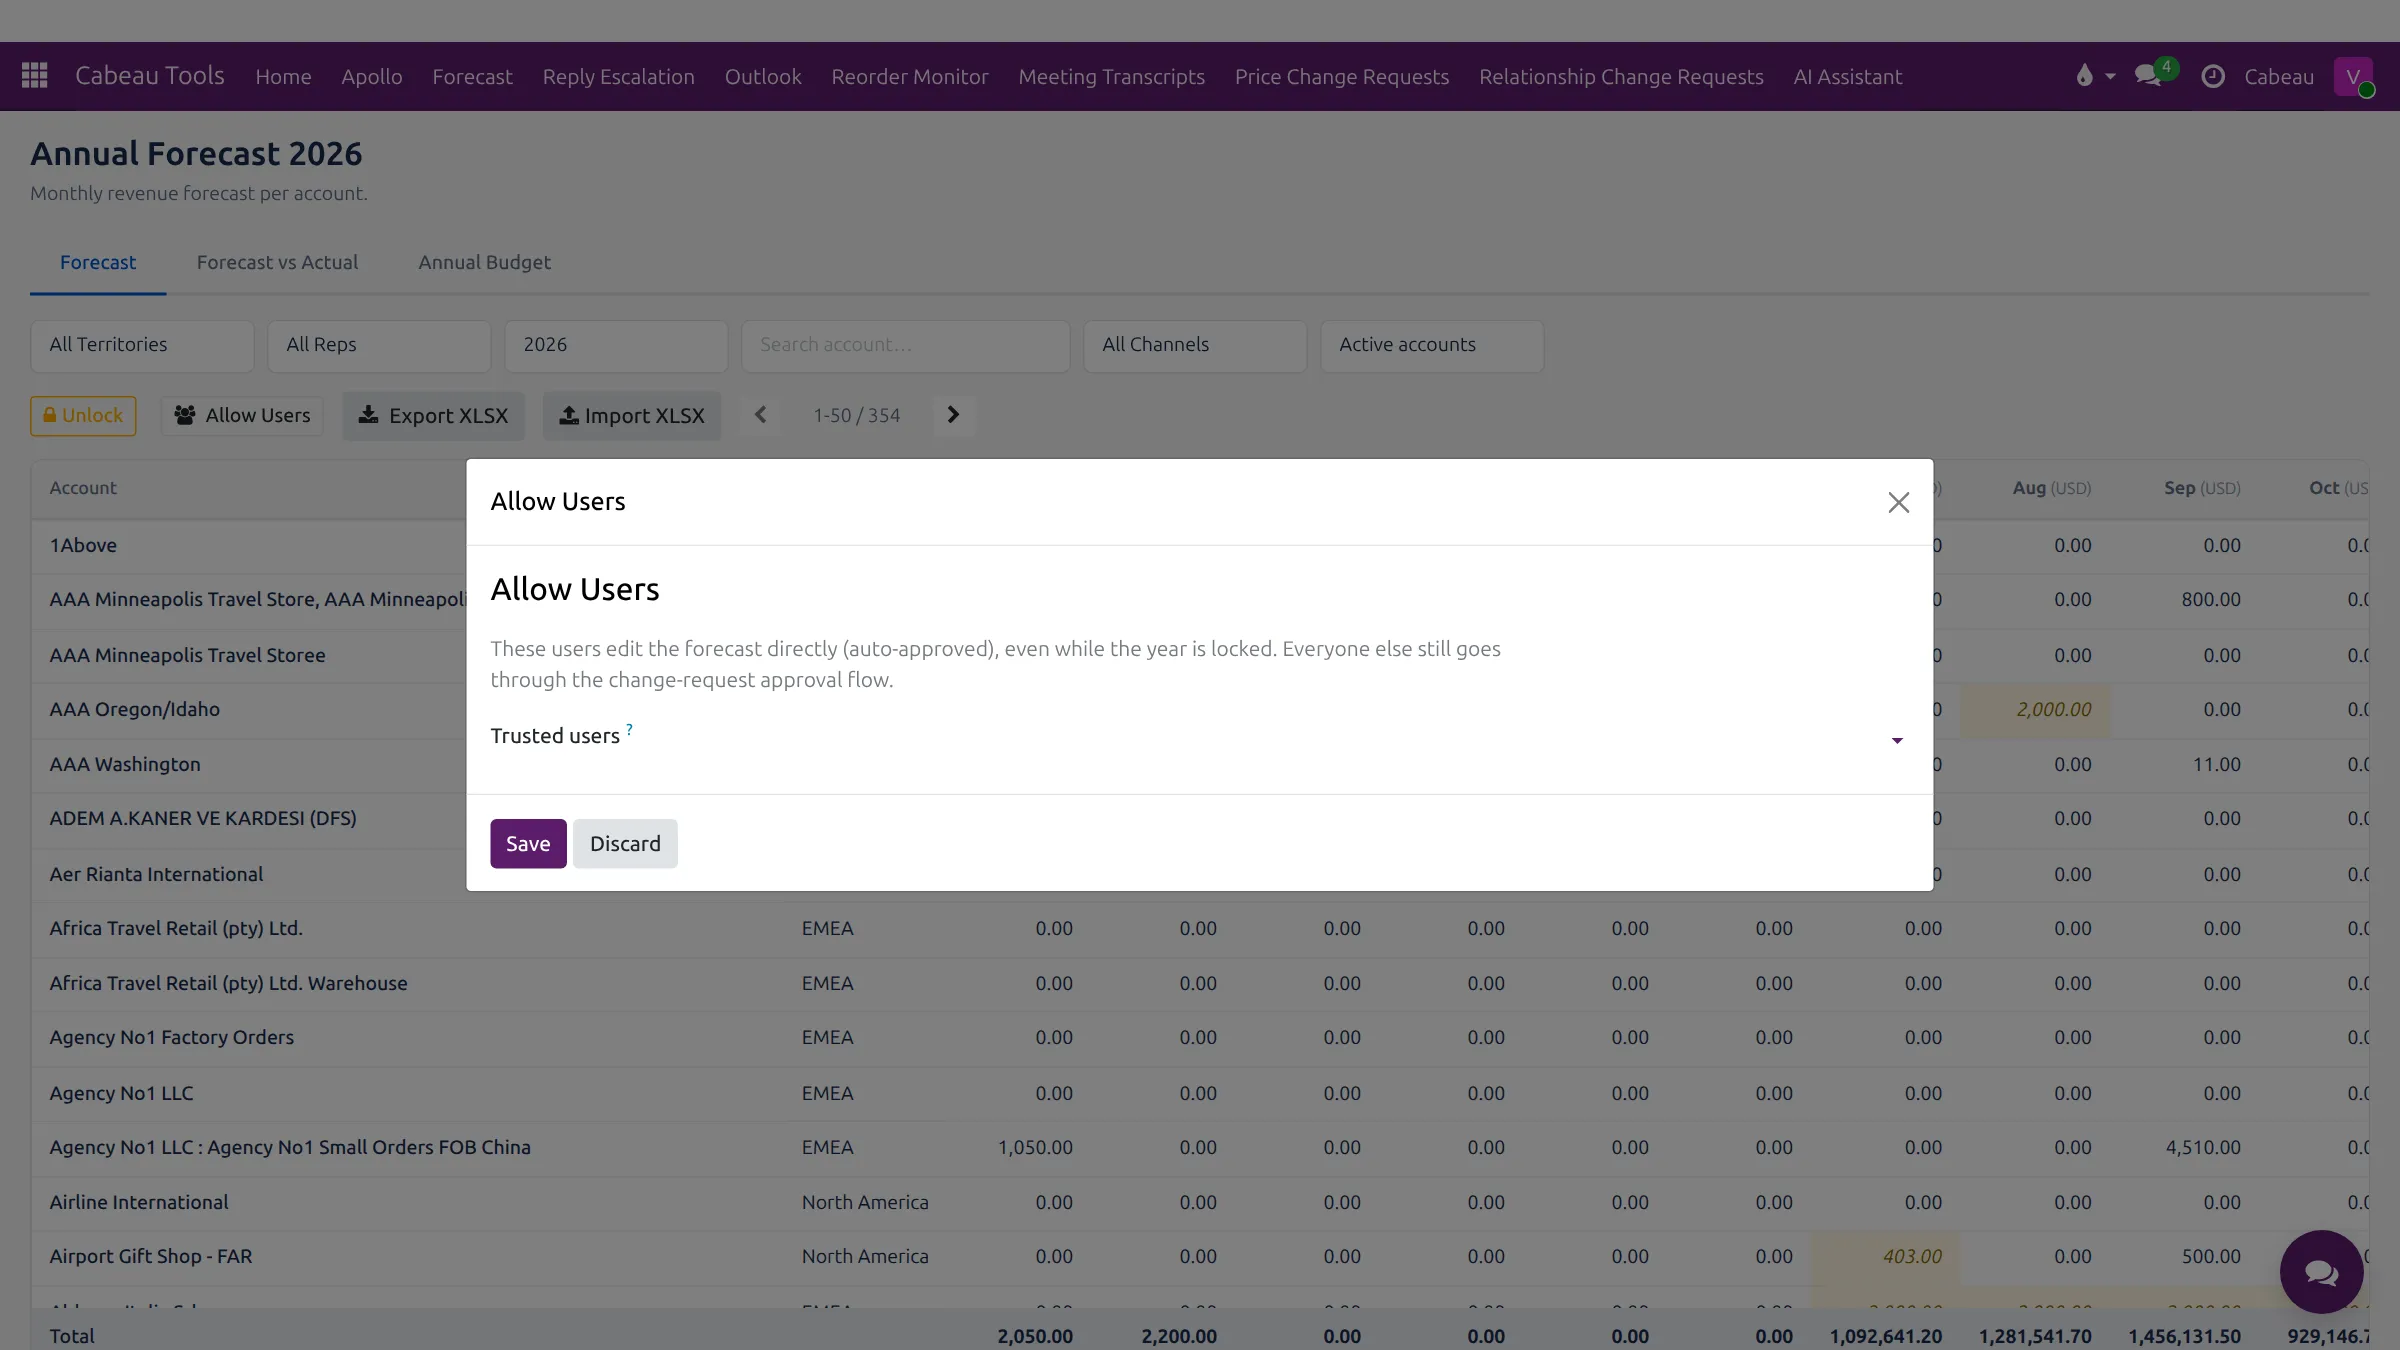Open the live chat bubble button
Screen dimensions: 2400x1350
tap(2321, 1272)
